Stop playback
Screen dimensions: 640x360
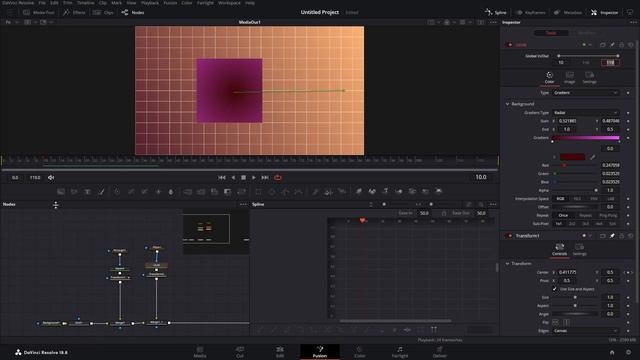point(243,178)
